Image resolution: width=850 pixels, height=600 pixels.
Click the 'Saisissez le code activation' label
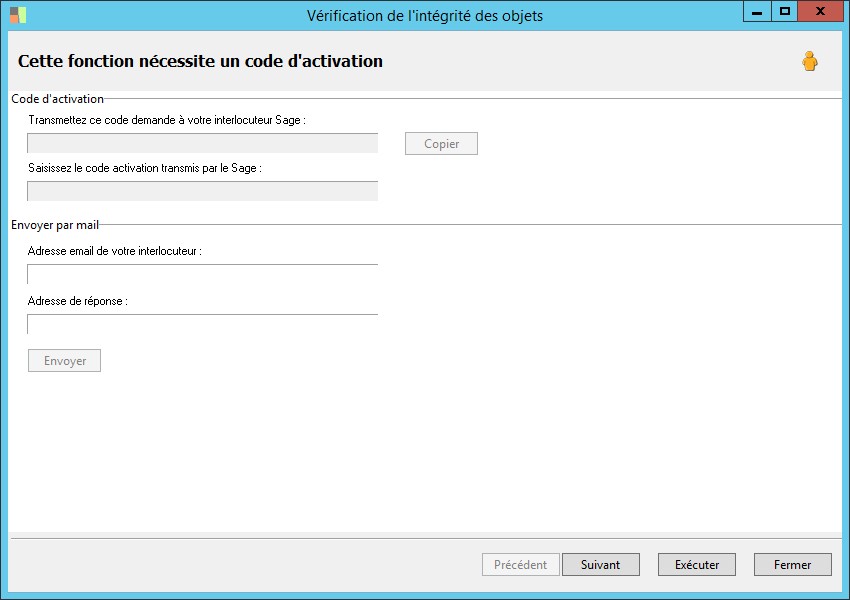[145, 168]
